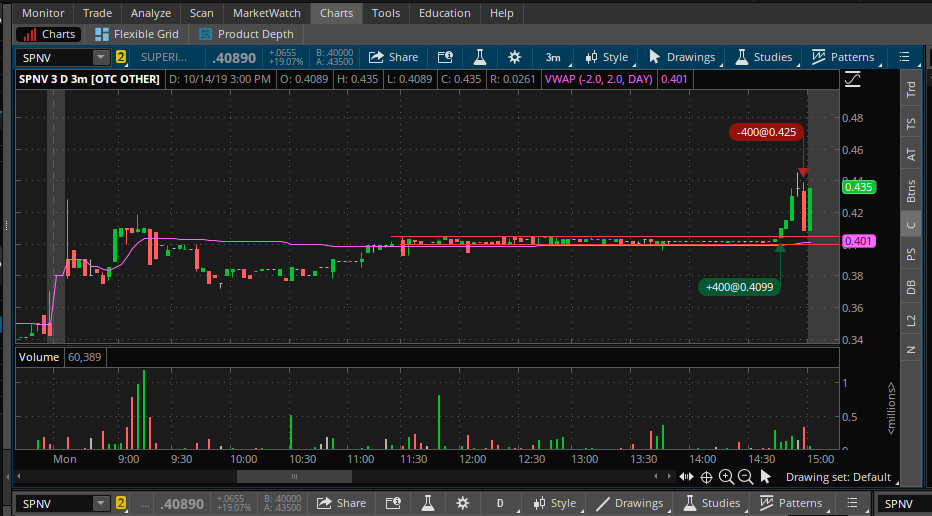
Task: Open the Drawings menu with pointer icon
Action: pos(682,58)
